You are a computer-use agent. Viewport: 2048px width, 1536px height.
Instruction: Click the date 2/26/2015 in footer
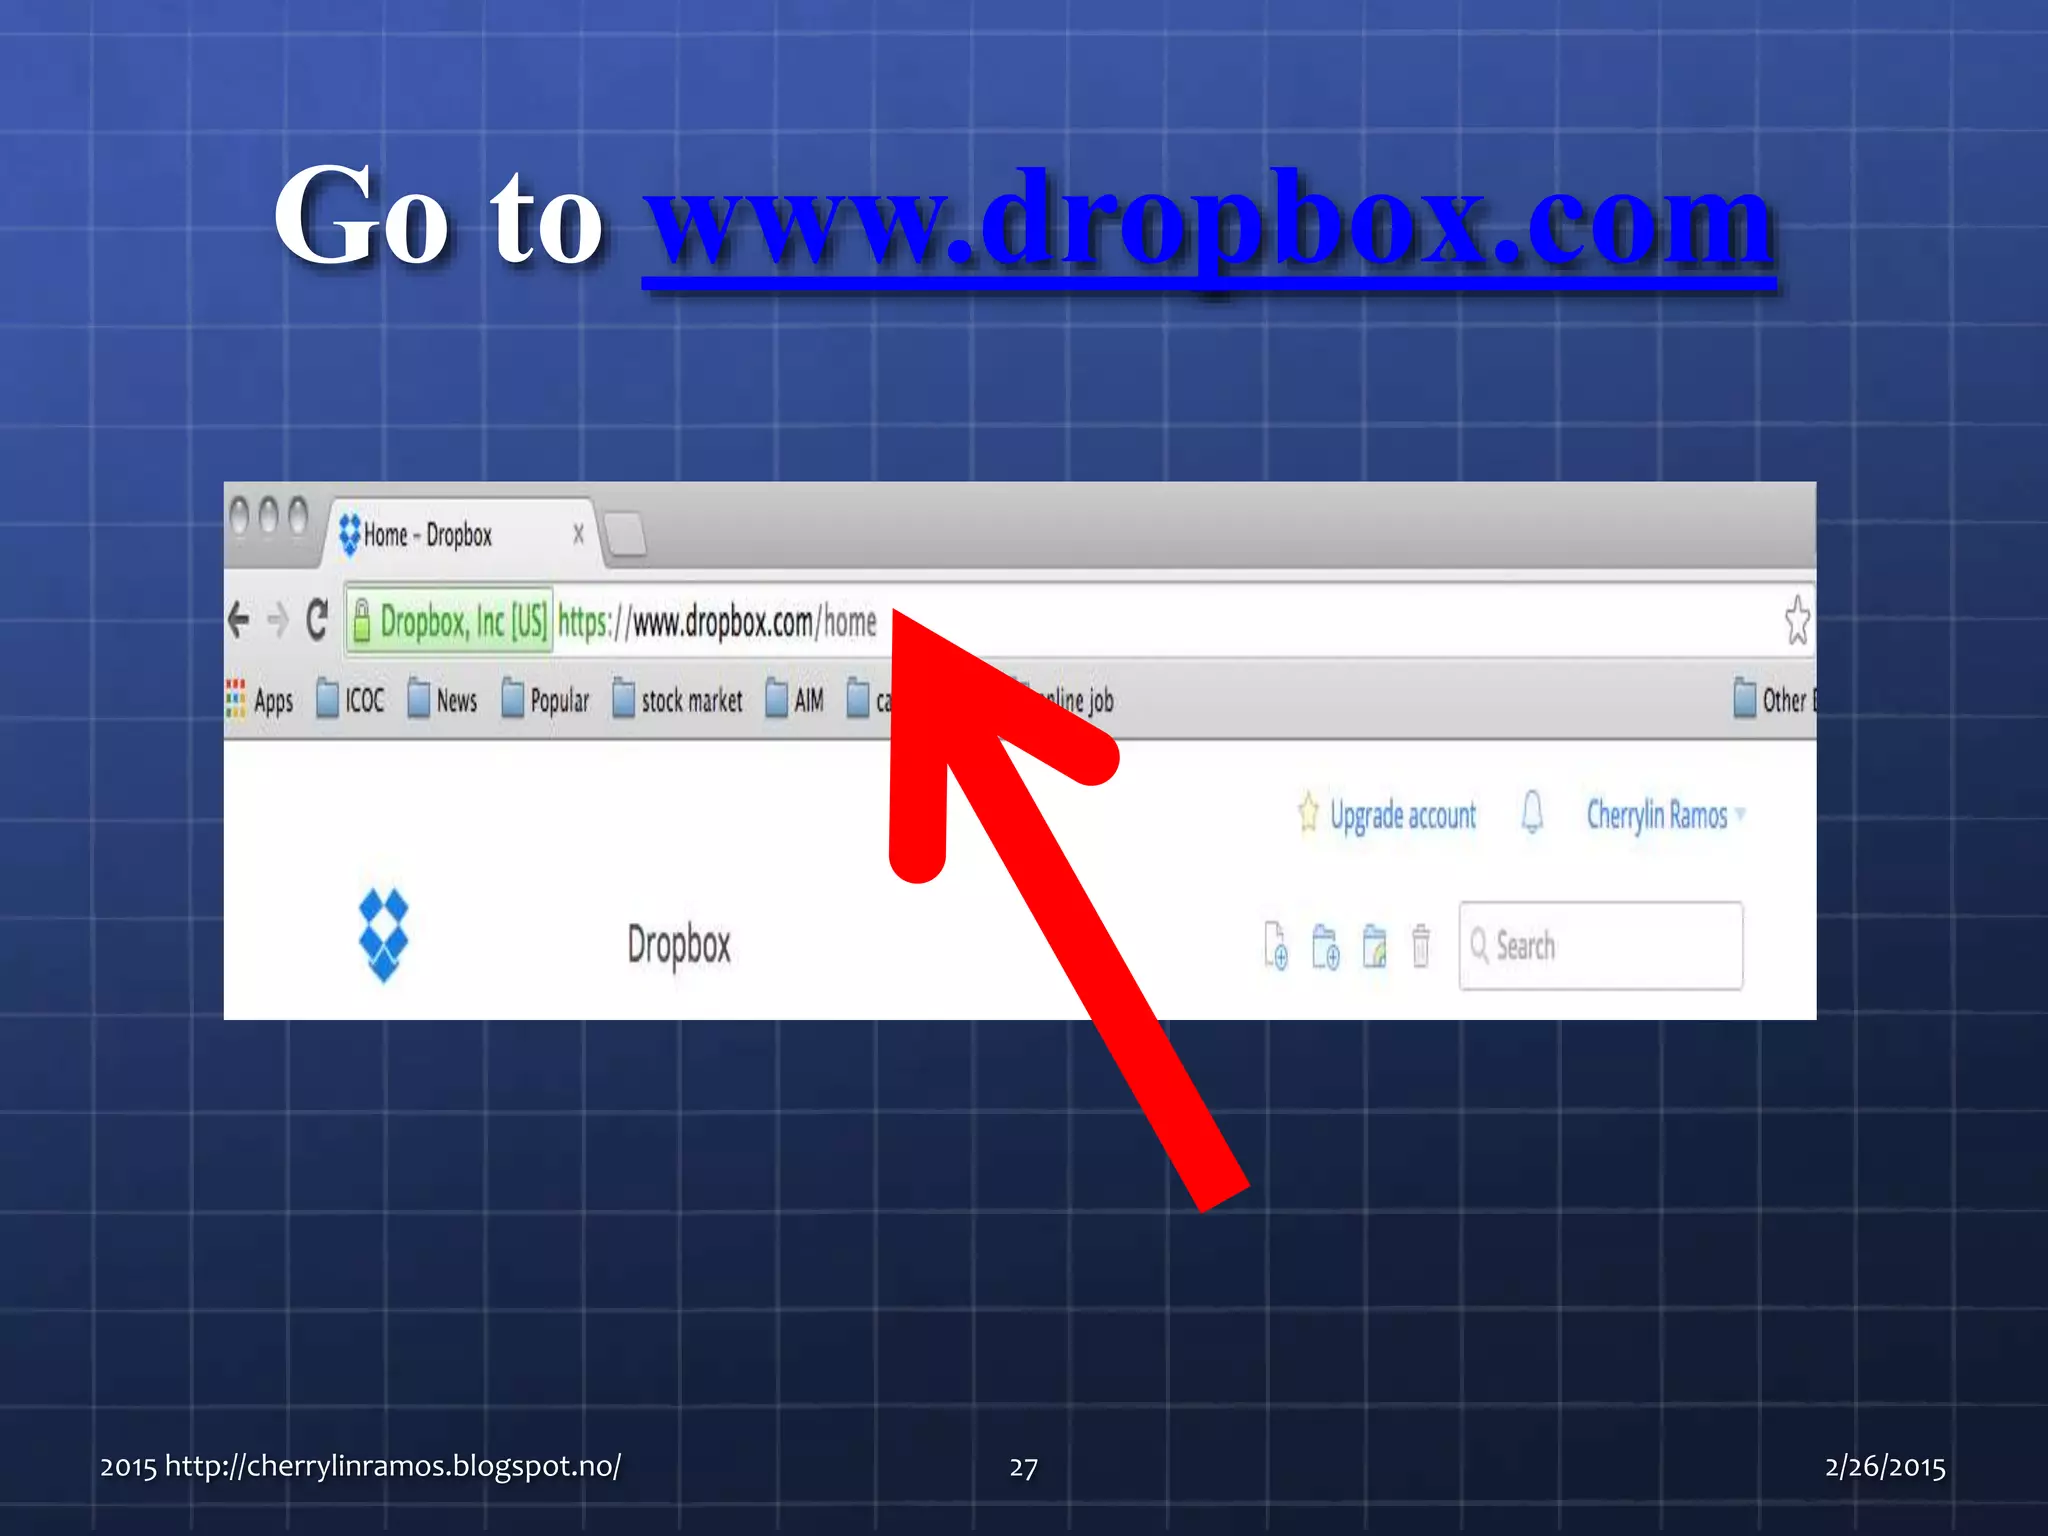(1885, 1467)
